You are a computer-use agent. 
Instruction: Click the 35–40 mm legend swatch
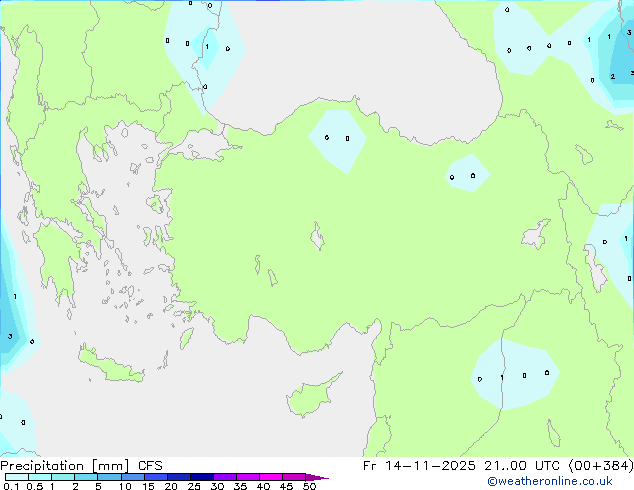pos(248,477)
